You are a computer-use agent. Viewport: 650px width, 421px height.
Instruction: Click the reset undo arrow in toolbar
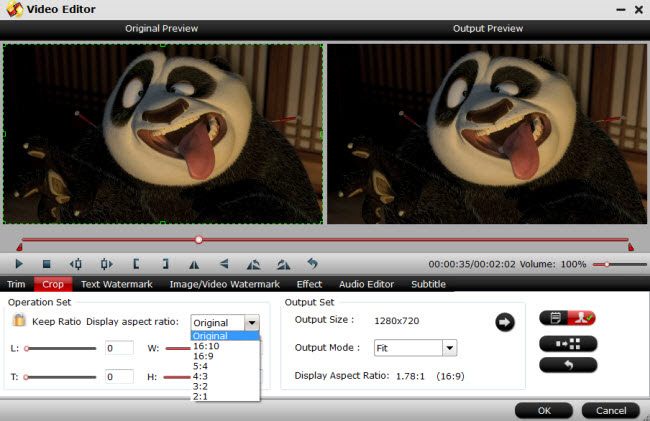pyautogui.click(x=313, y=263)
